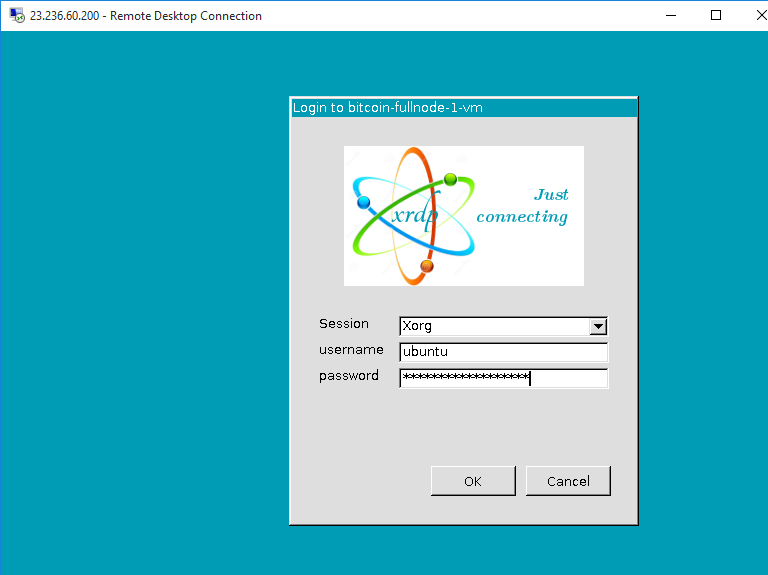Click the OK button to log in
This screenshot has width=768, height=575.
coord(473,481)
